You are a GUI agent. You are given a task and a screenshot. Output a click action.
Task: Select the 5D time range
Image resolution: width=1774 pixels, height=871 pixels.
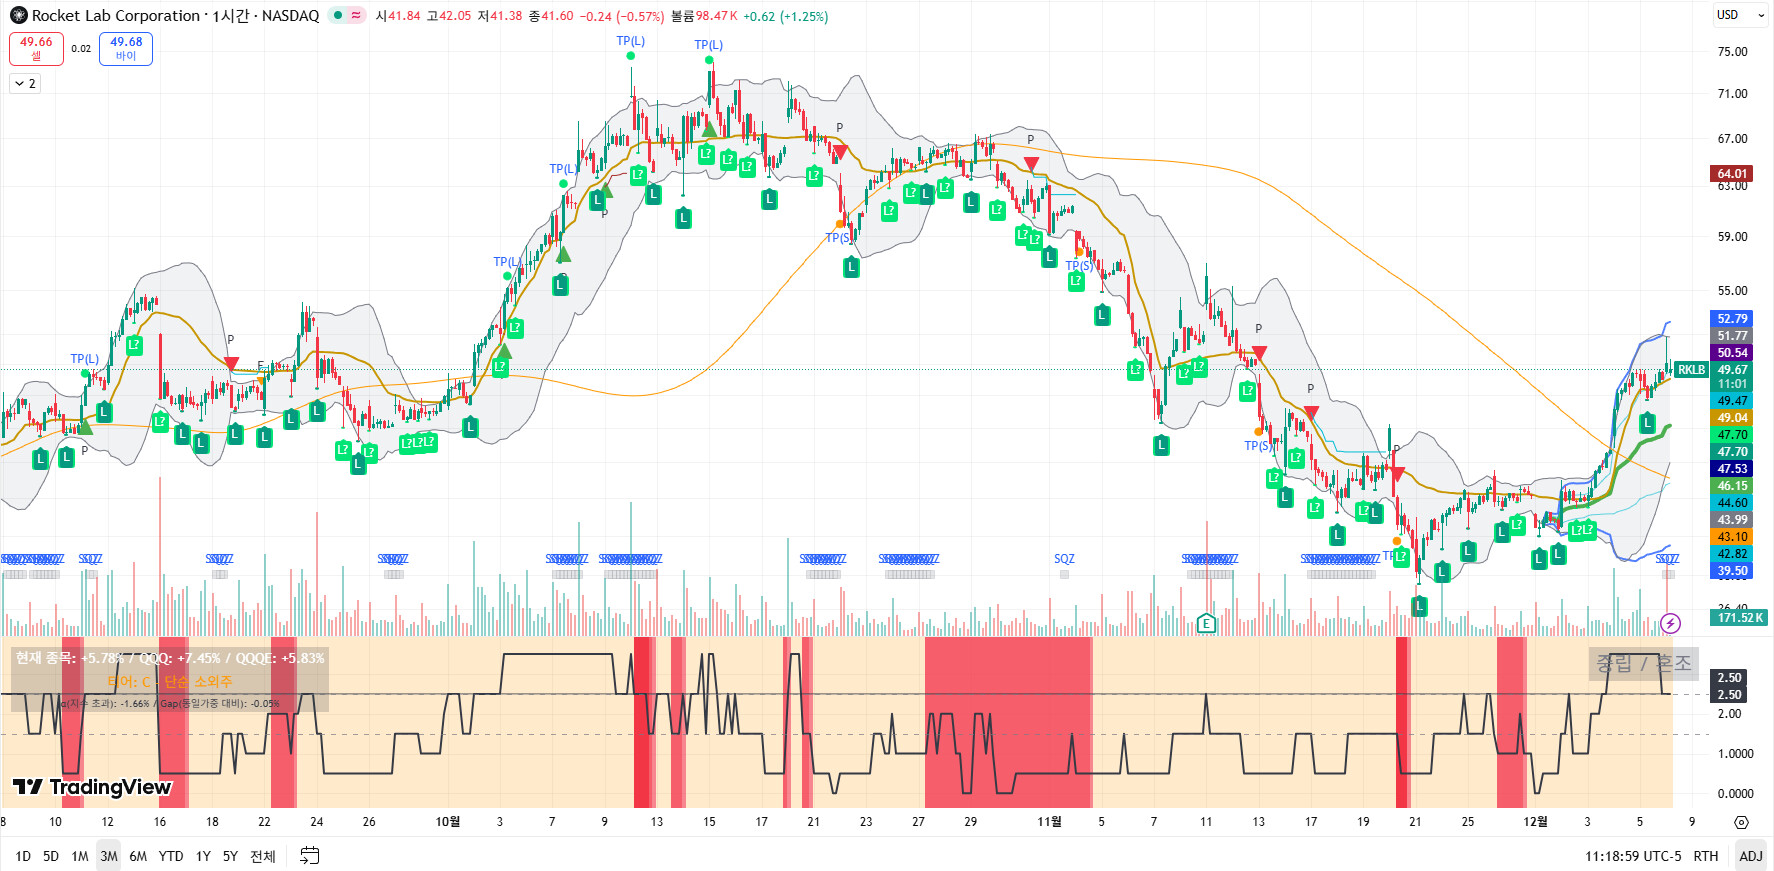point(51,856)
